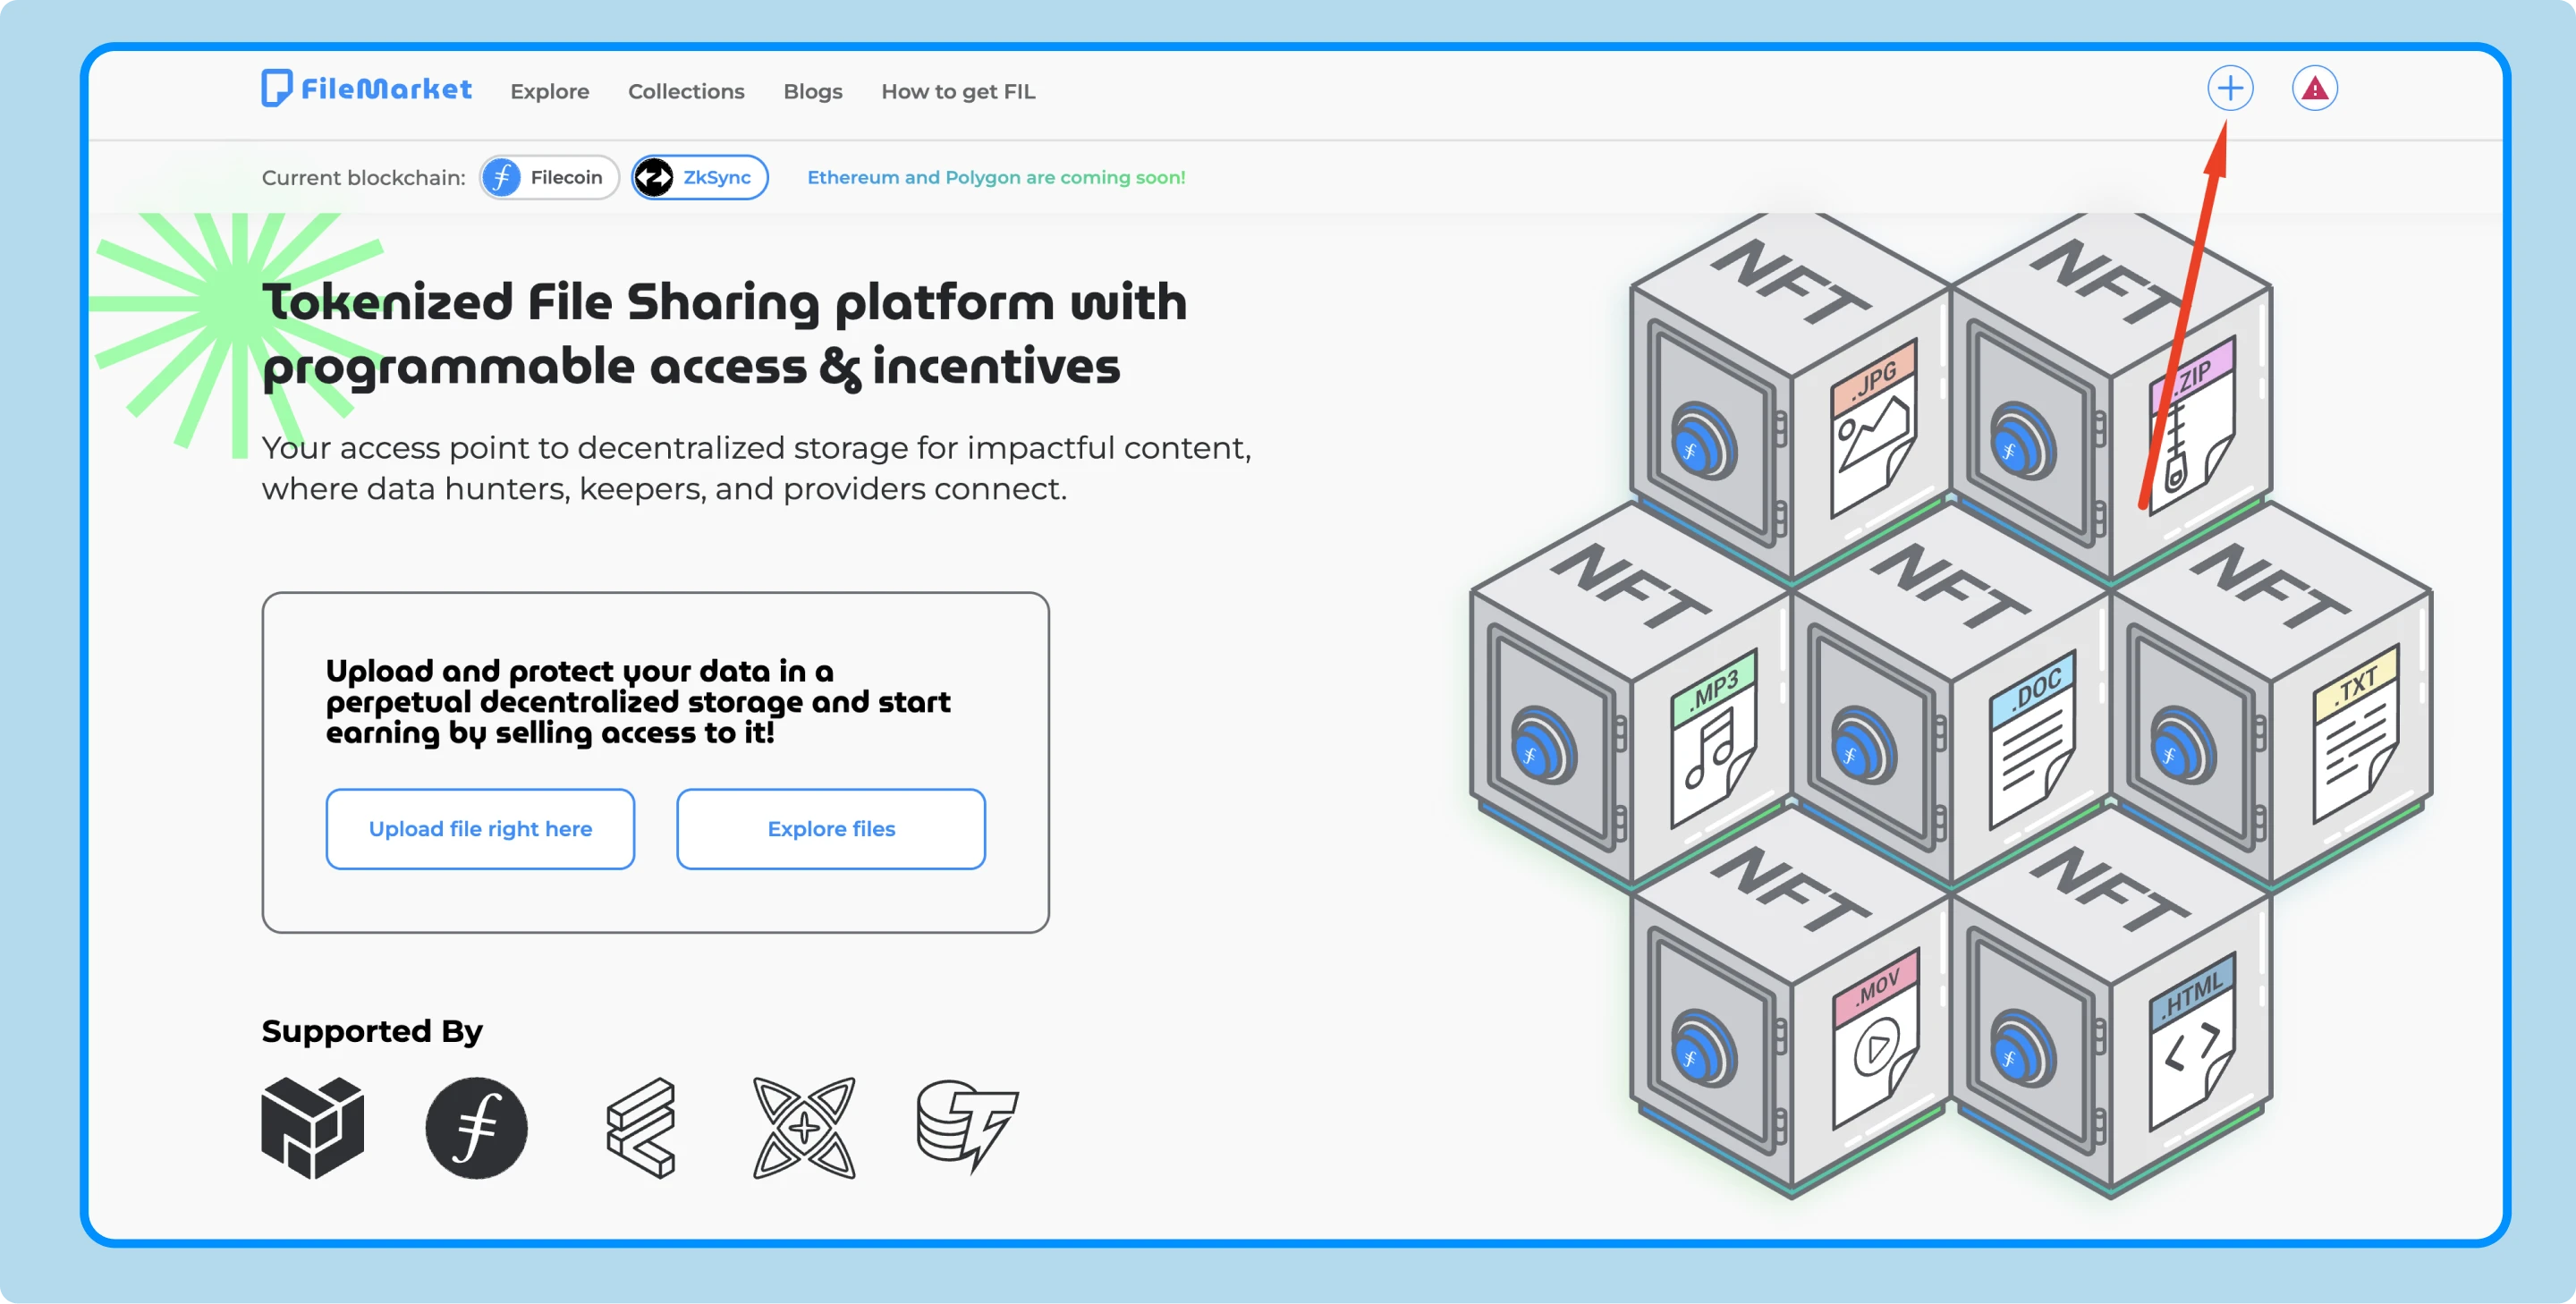
Task: Click Ethereum and Polygon coming soon link
Action: 995,176
